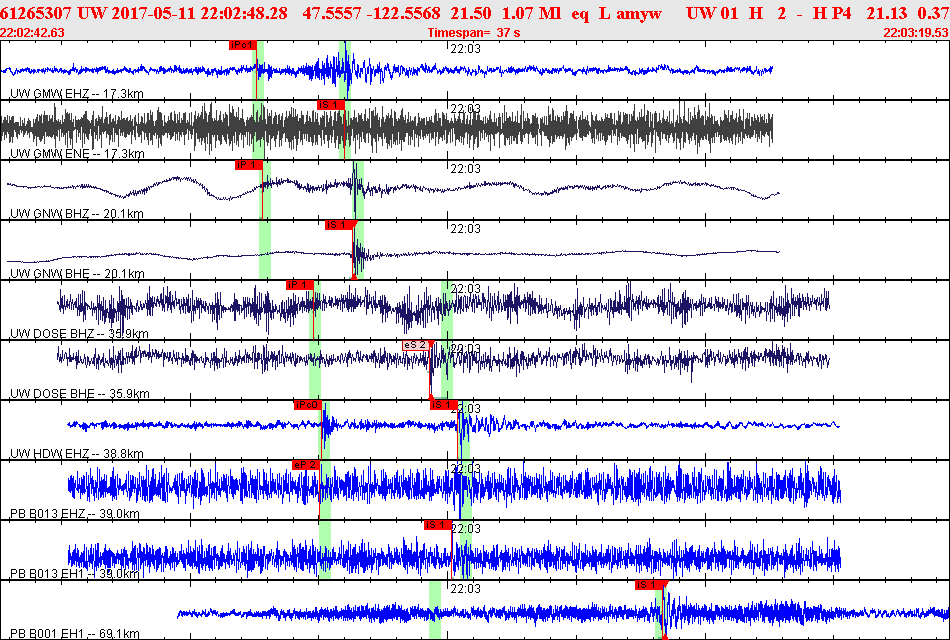Select the iS 1 pick flag on B013 EH1
Image resolution: width=950 pixels, height=640 pixels.
[437, 525]
